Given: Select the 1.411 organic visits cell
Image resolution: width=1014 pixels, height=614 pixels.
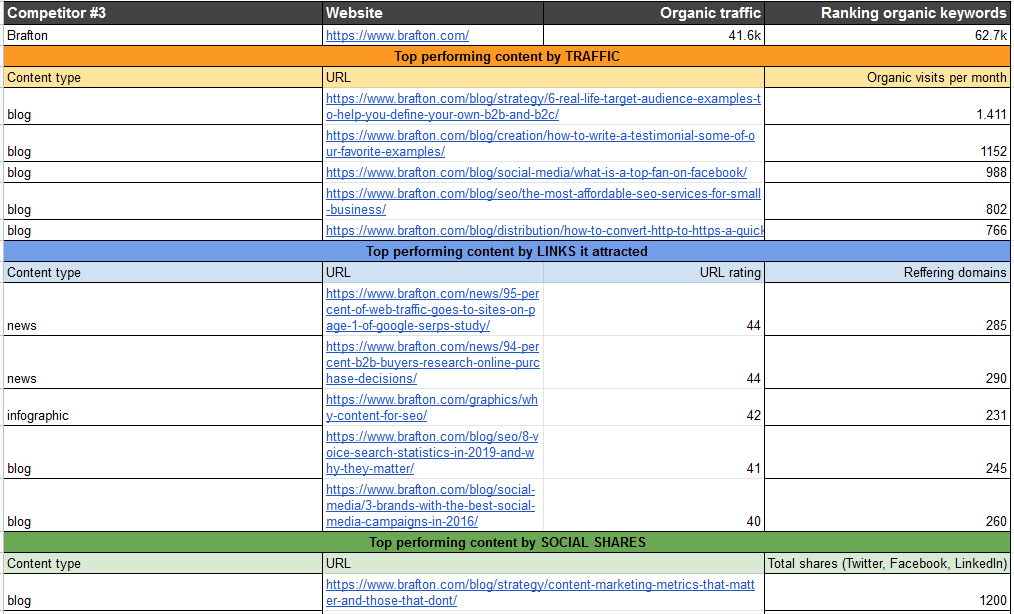Looking at the screenshot, I should point(887,106).
